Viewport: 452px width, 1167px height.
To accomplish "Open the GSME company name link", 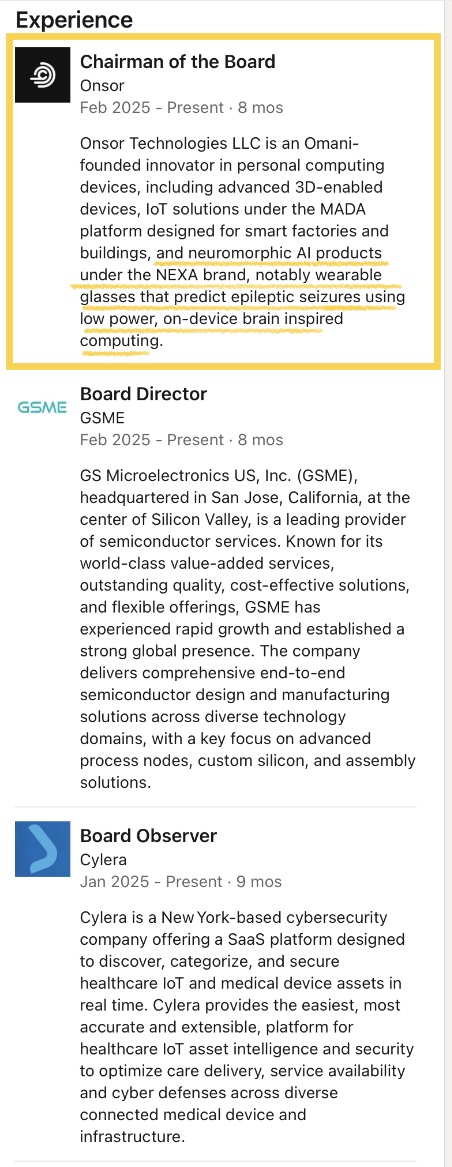I will tap(102, 418).
